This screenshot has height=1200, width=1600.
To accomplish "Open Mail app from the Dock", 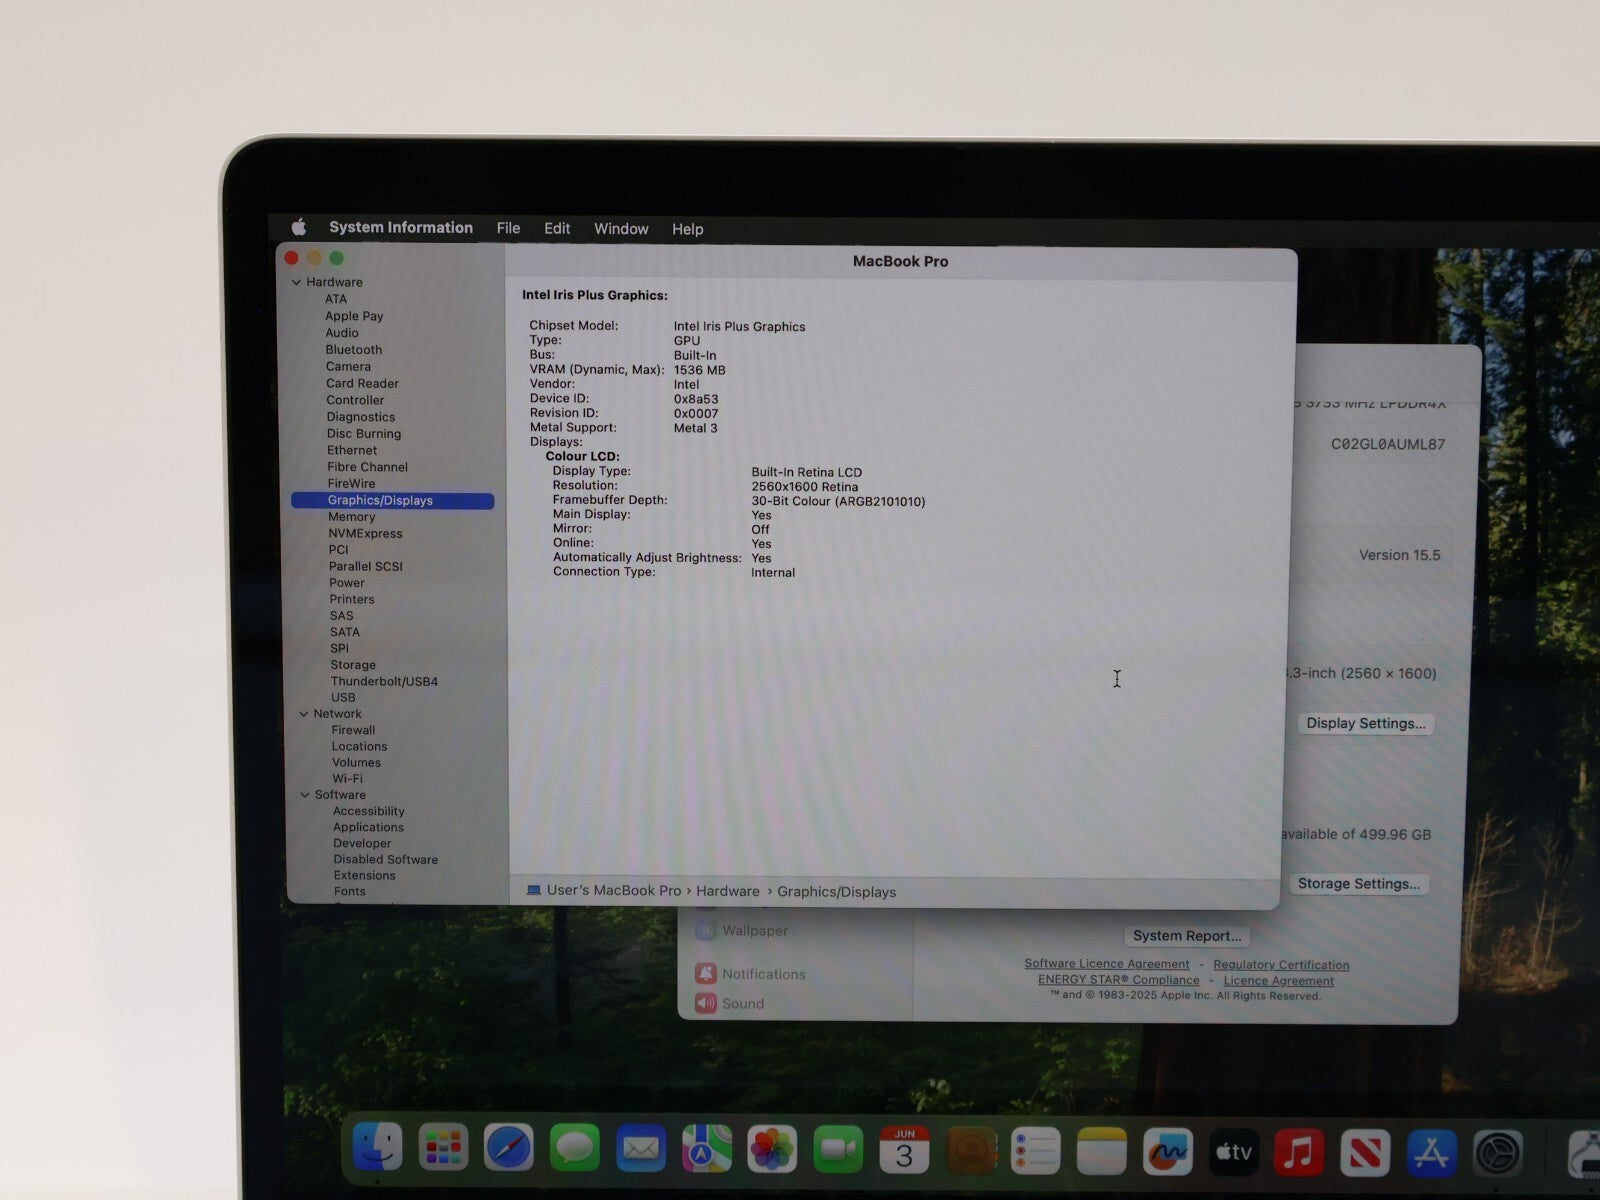I will 641,1149.
